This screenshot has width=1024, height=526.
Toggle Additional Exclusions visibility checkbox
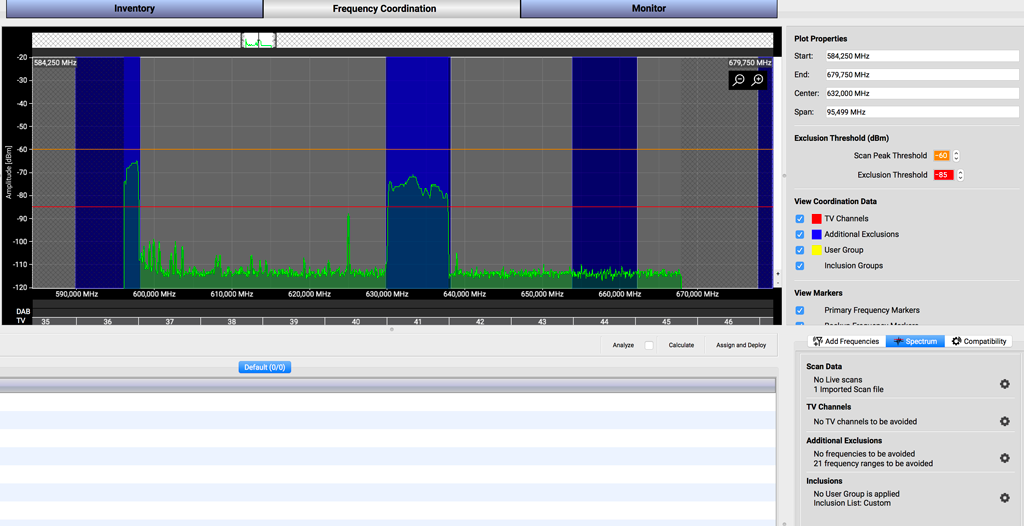[x=800, y=235]
